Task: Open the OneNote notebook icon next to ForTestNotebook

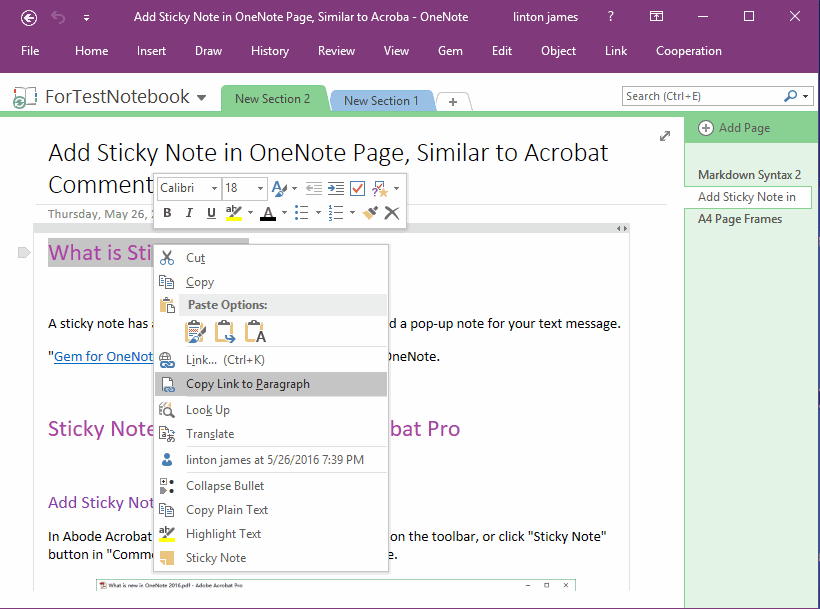Action: [21, 96]
